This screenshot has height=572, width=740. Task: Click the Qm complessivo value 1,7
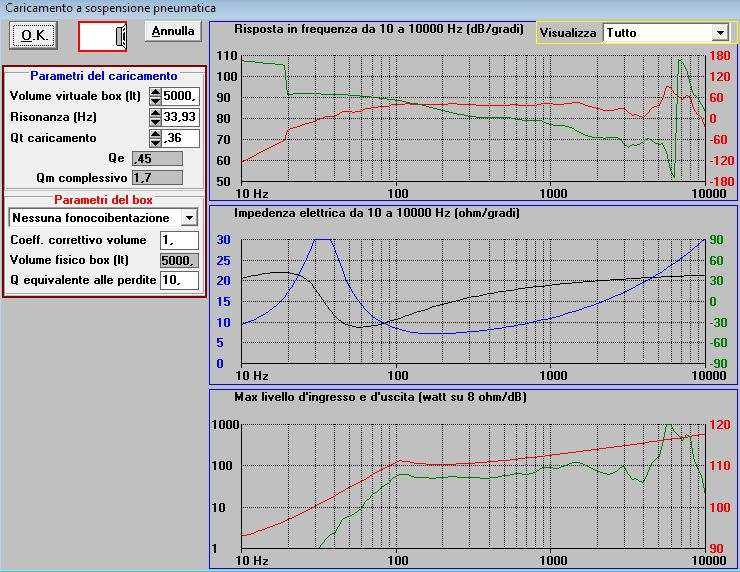tap(157, 178)
